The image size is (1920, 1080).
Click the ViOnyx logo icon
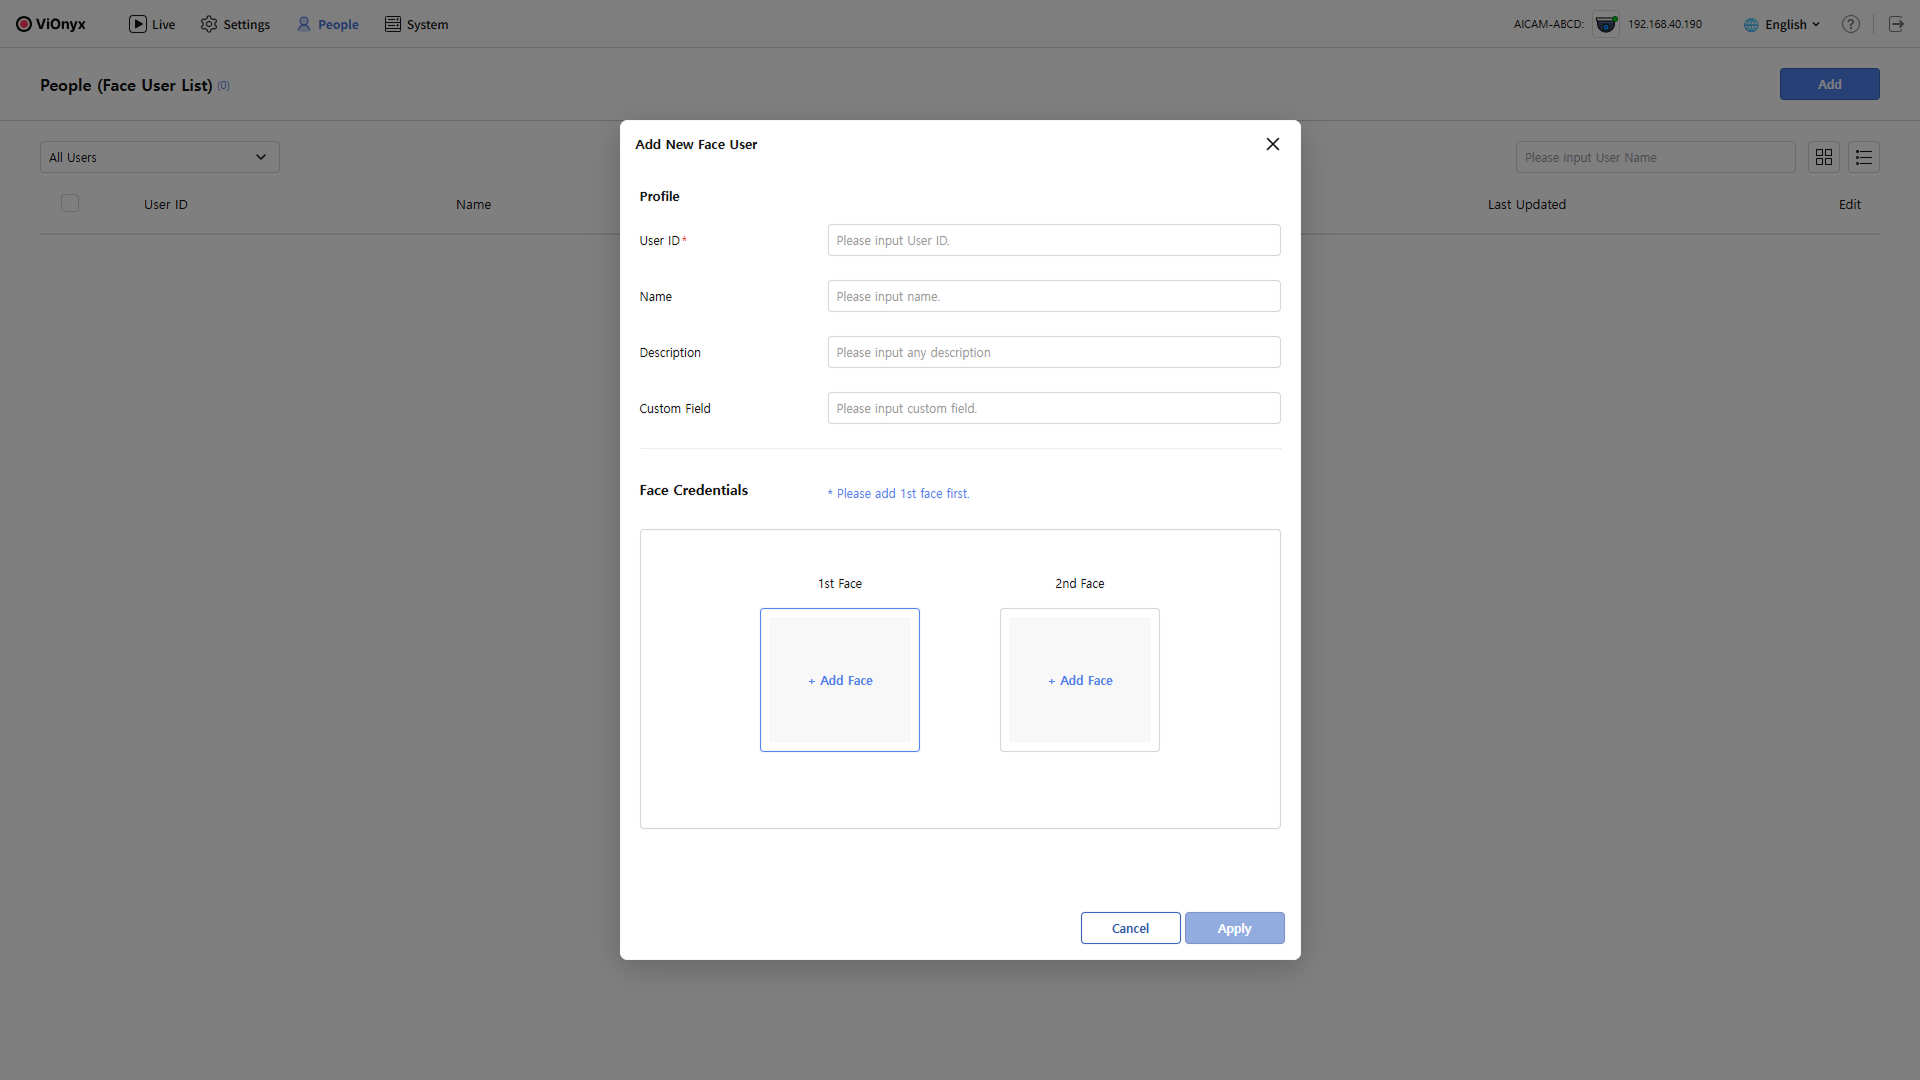pyautogui.click(x=24, y=24)
